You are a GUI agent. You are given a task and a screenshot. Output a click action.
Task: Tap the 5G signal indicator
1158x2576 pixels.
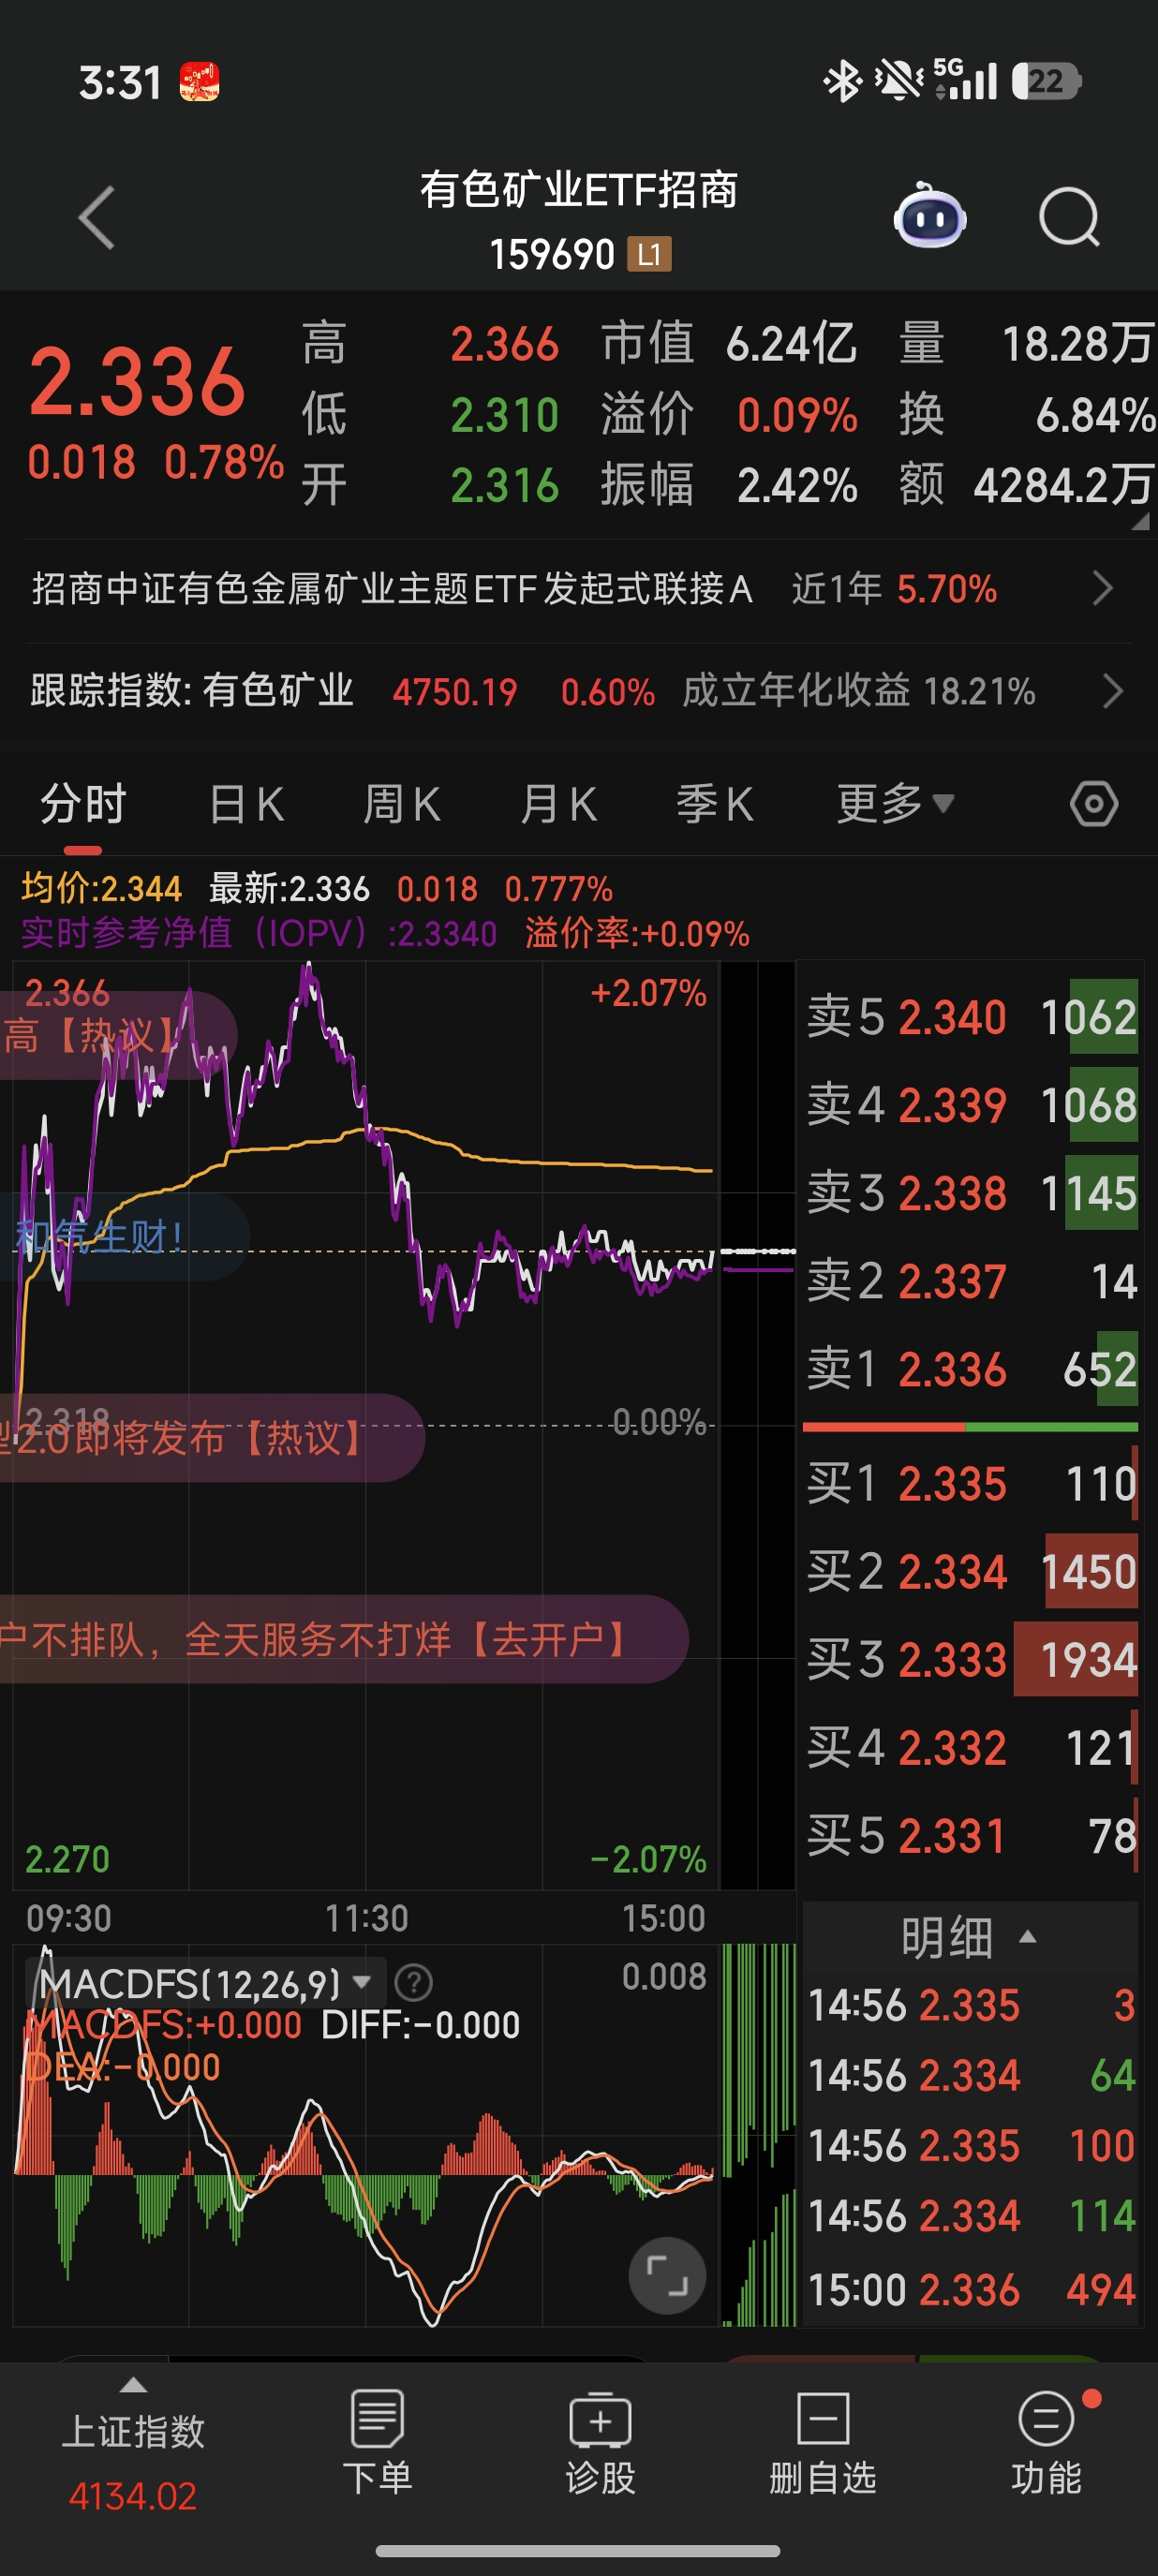point(965,80)
